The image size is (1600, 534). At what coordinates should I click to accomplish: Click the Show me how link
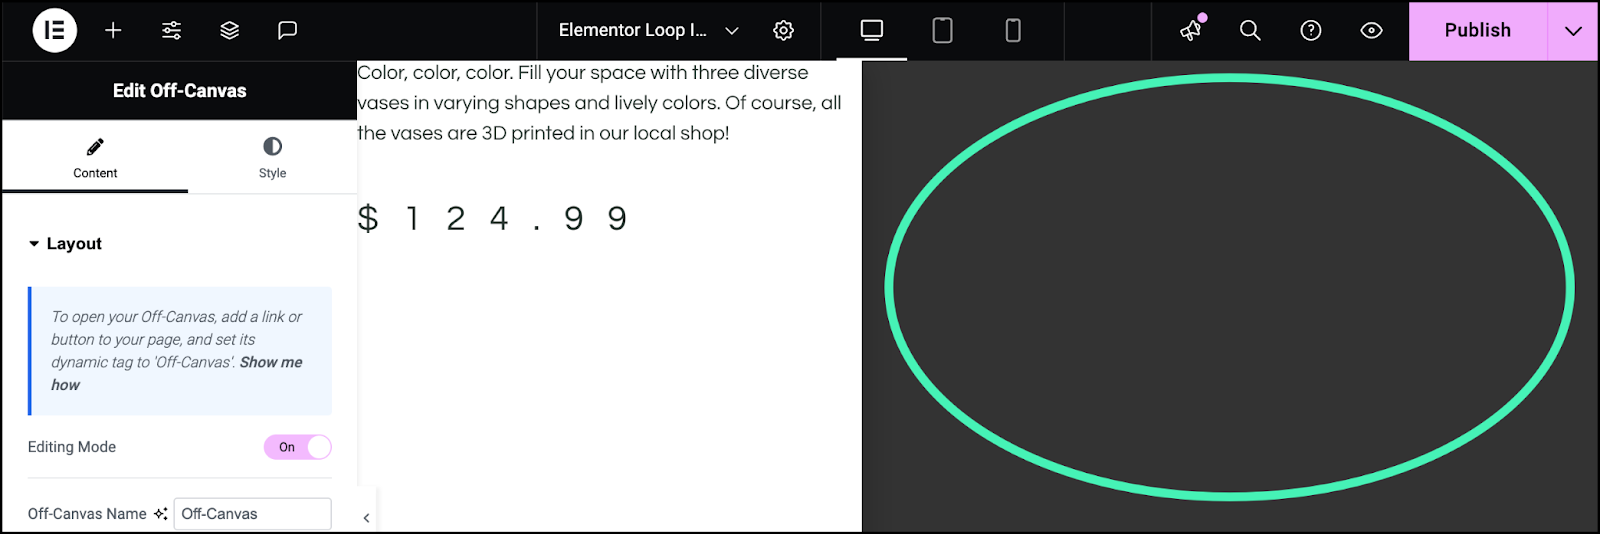176,373
